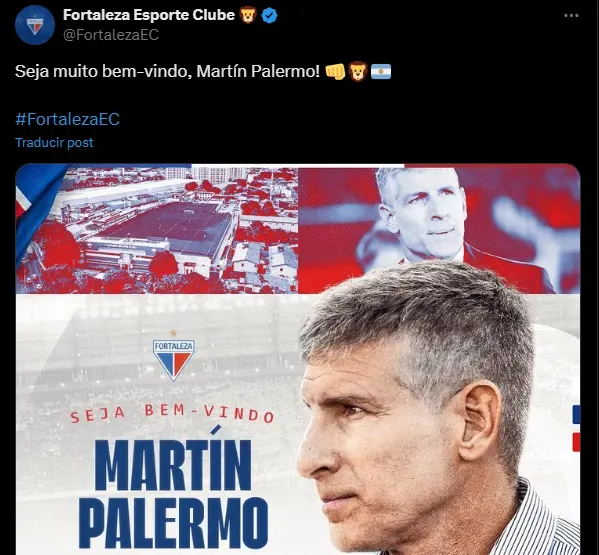Click the Argentina flag emoji

tap(381, 71)
